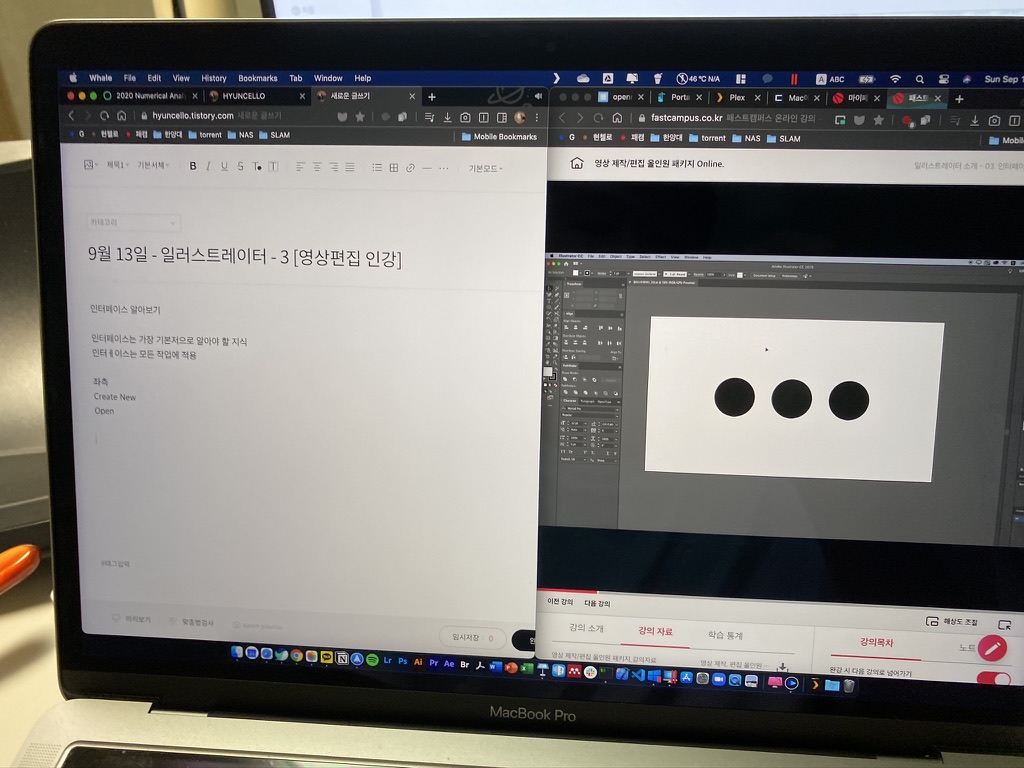Reload the hyuncello.tistory.com page
1024x768 pixels.
(104, 116)
